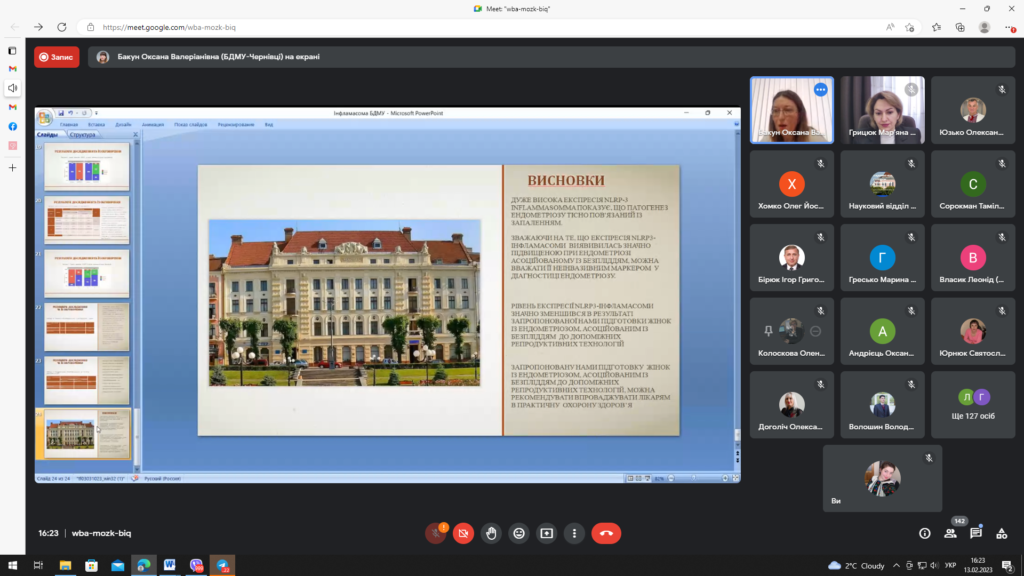This screenshot has height=576, width=1024.
Task: Leave the call with the red hang-up button
Action: (x=605, y=533)
